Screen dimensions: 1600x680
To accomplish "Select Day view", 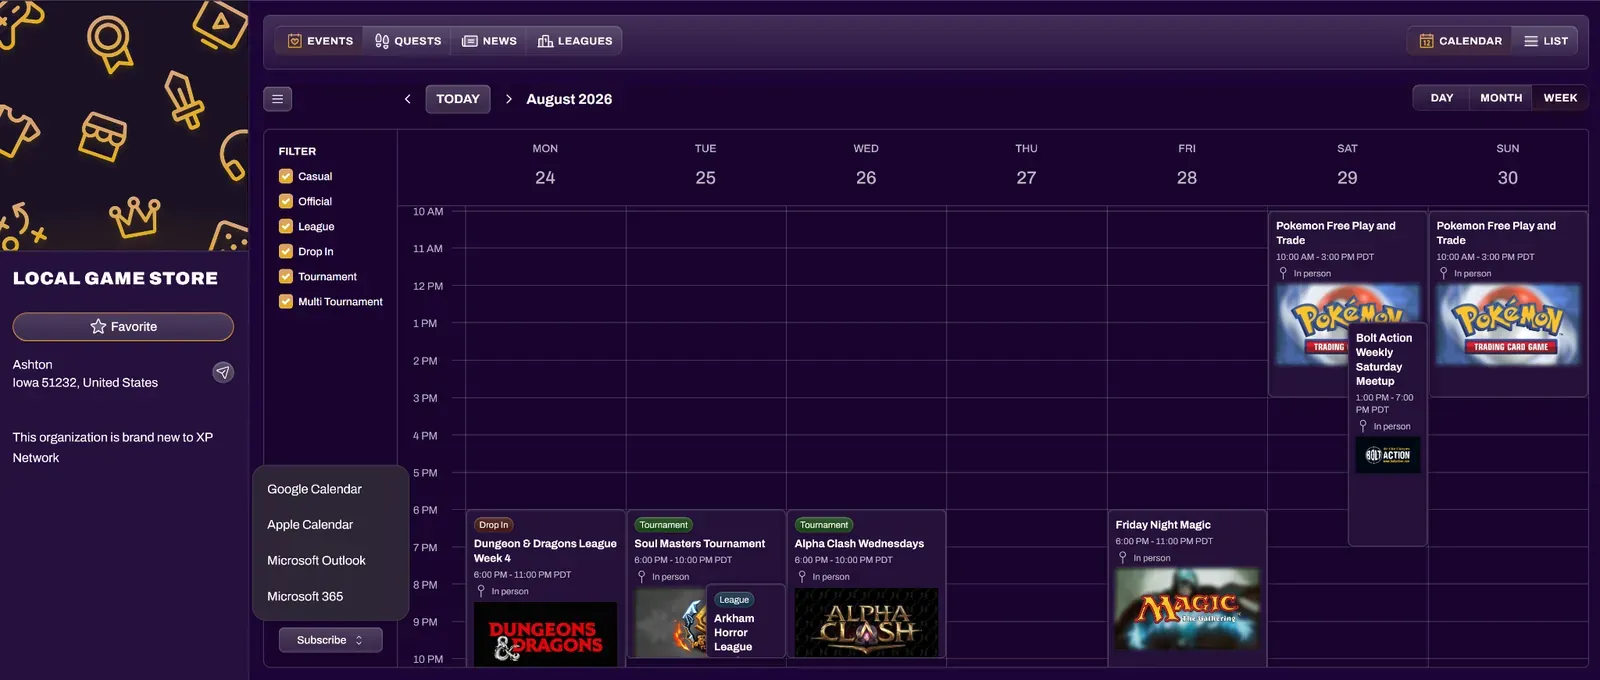I will click(1441, 98).
